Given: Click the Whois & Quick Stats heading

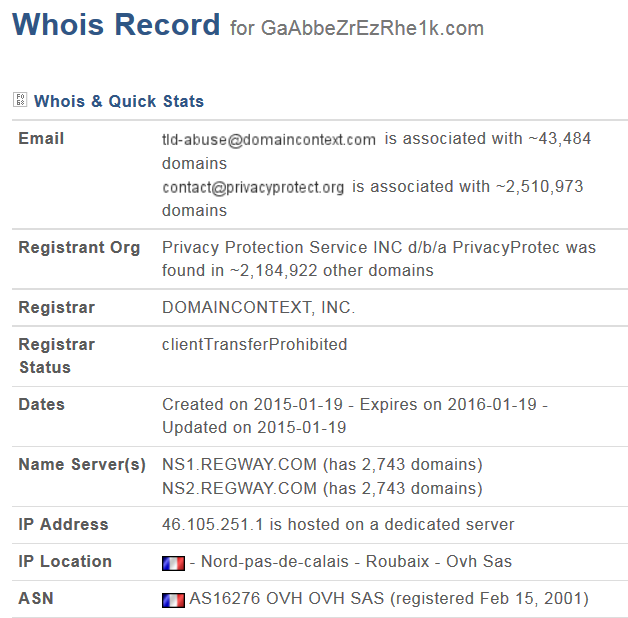Looking at the screenshot, I should [119, 101].
